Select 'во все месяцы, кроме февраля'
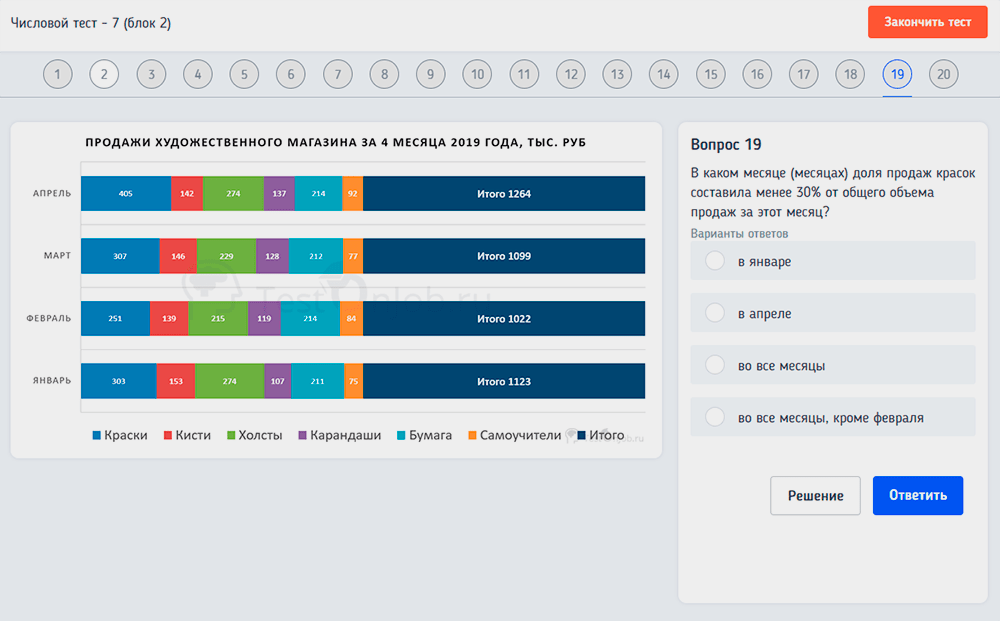This screenshot has height=621, width=1000. [715, 417]
